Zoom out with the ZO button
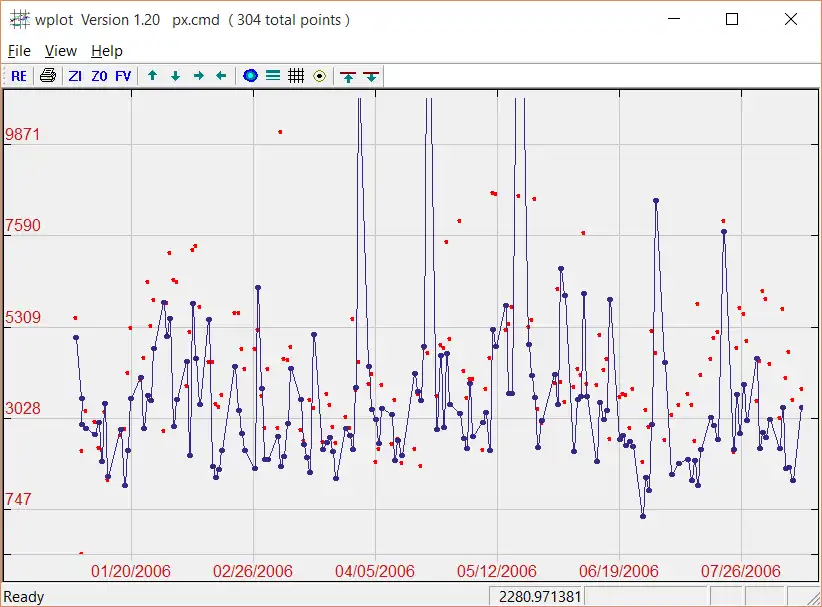The image size is (822, 607). point(99,76)
